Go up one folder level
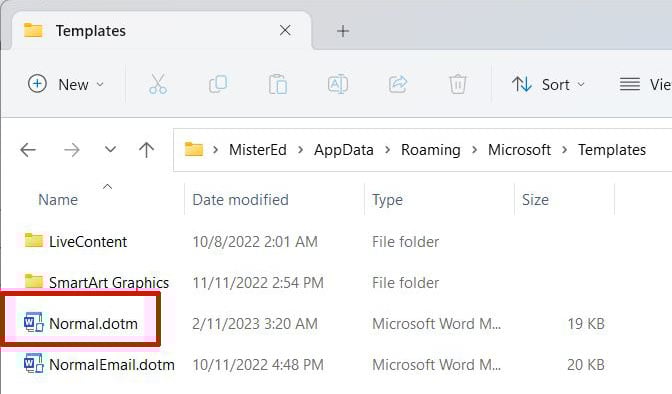This screenshot has height=394, width=672. pos(147,150)
